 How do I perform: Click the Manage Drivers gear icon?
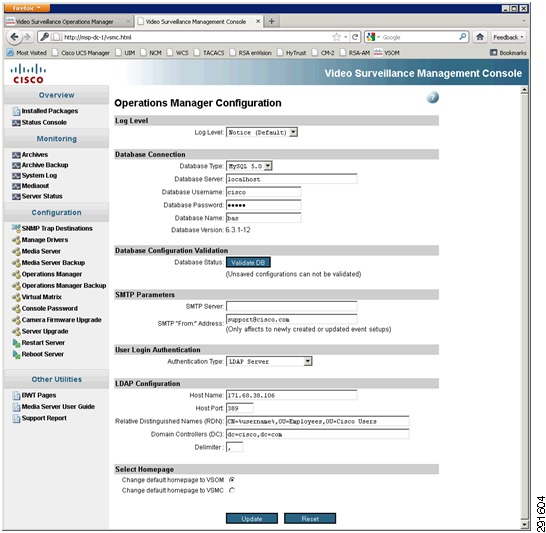click(16, 240)
